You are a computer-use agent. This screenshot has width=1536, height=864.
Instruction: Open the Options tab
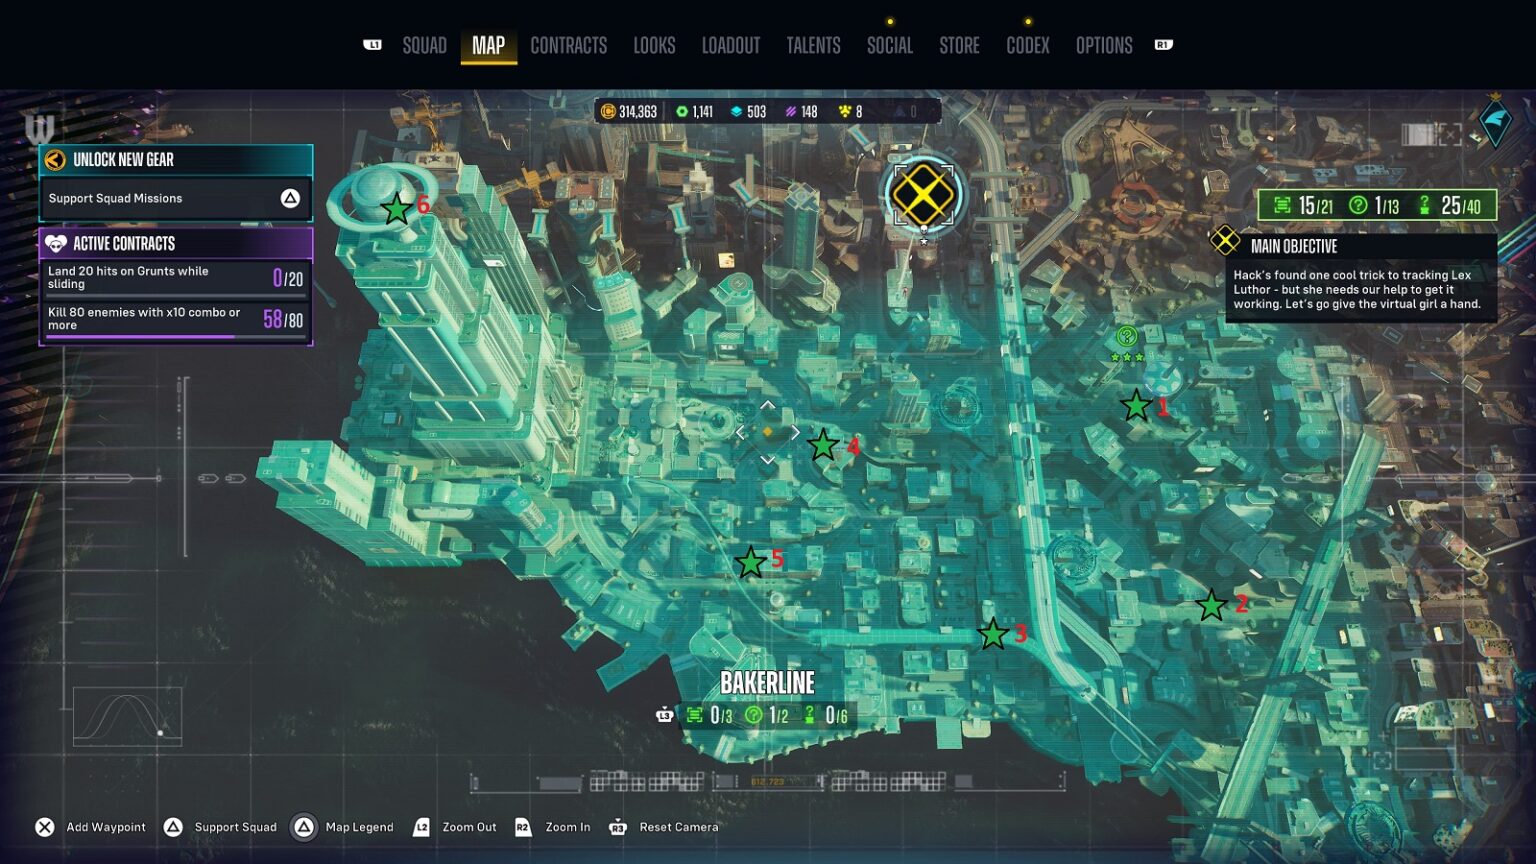tap(1104, 45)
